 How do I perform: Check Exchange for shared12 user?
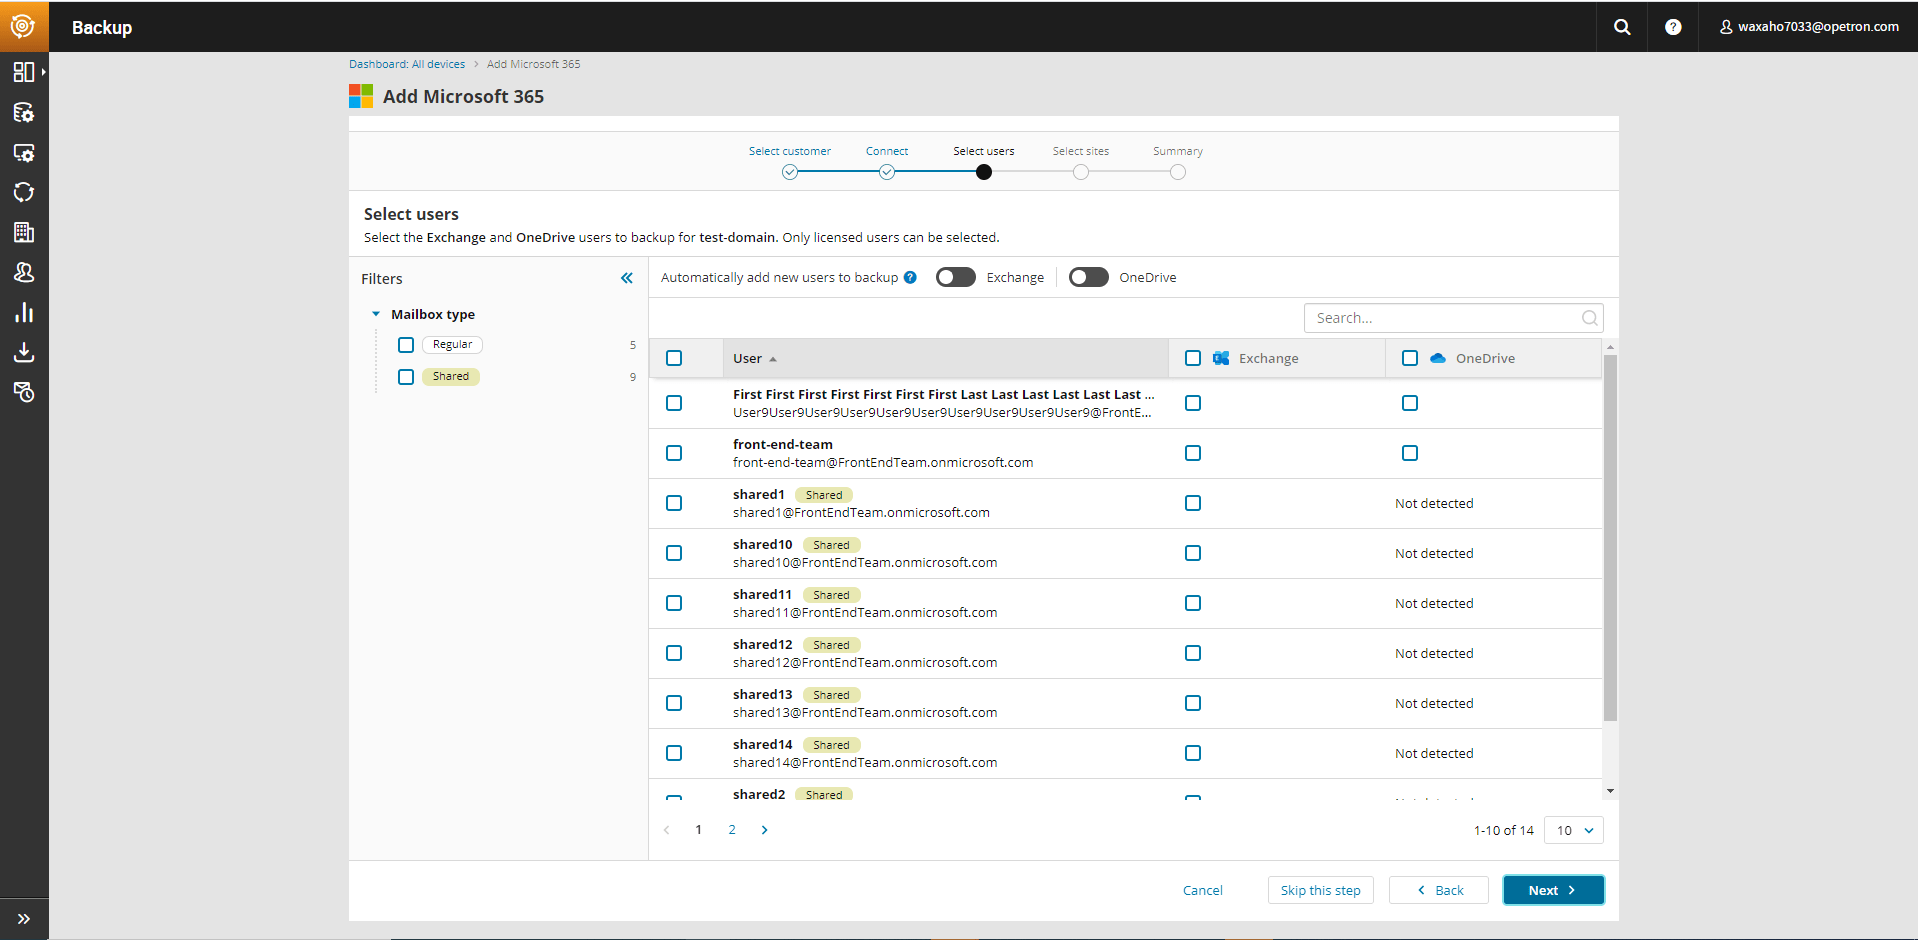1193,653
